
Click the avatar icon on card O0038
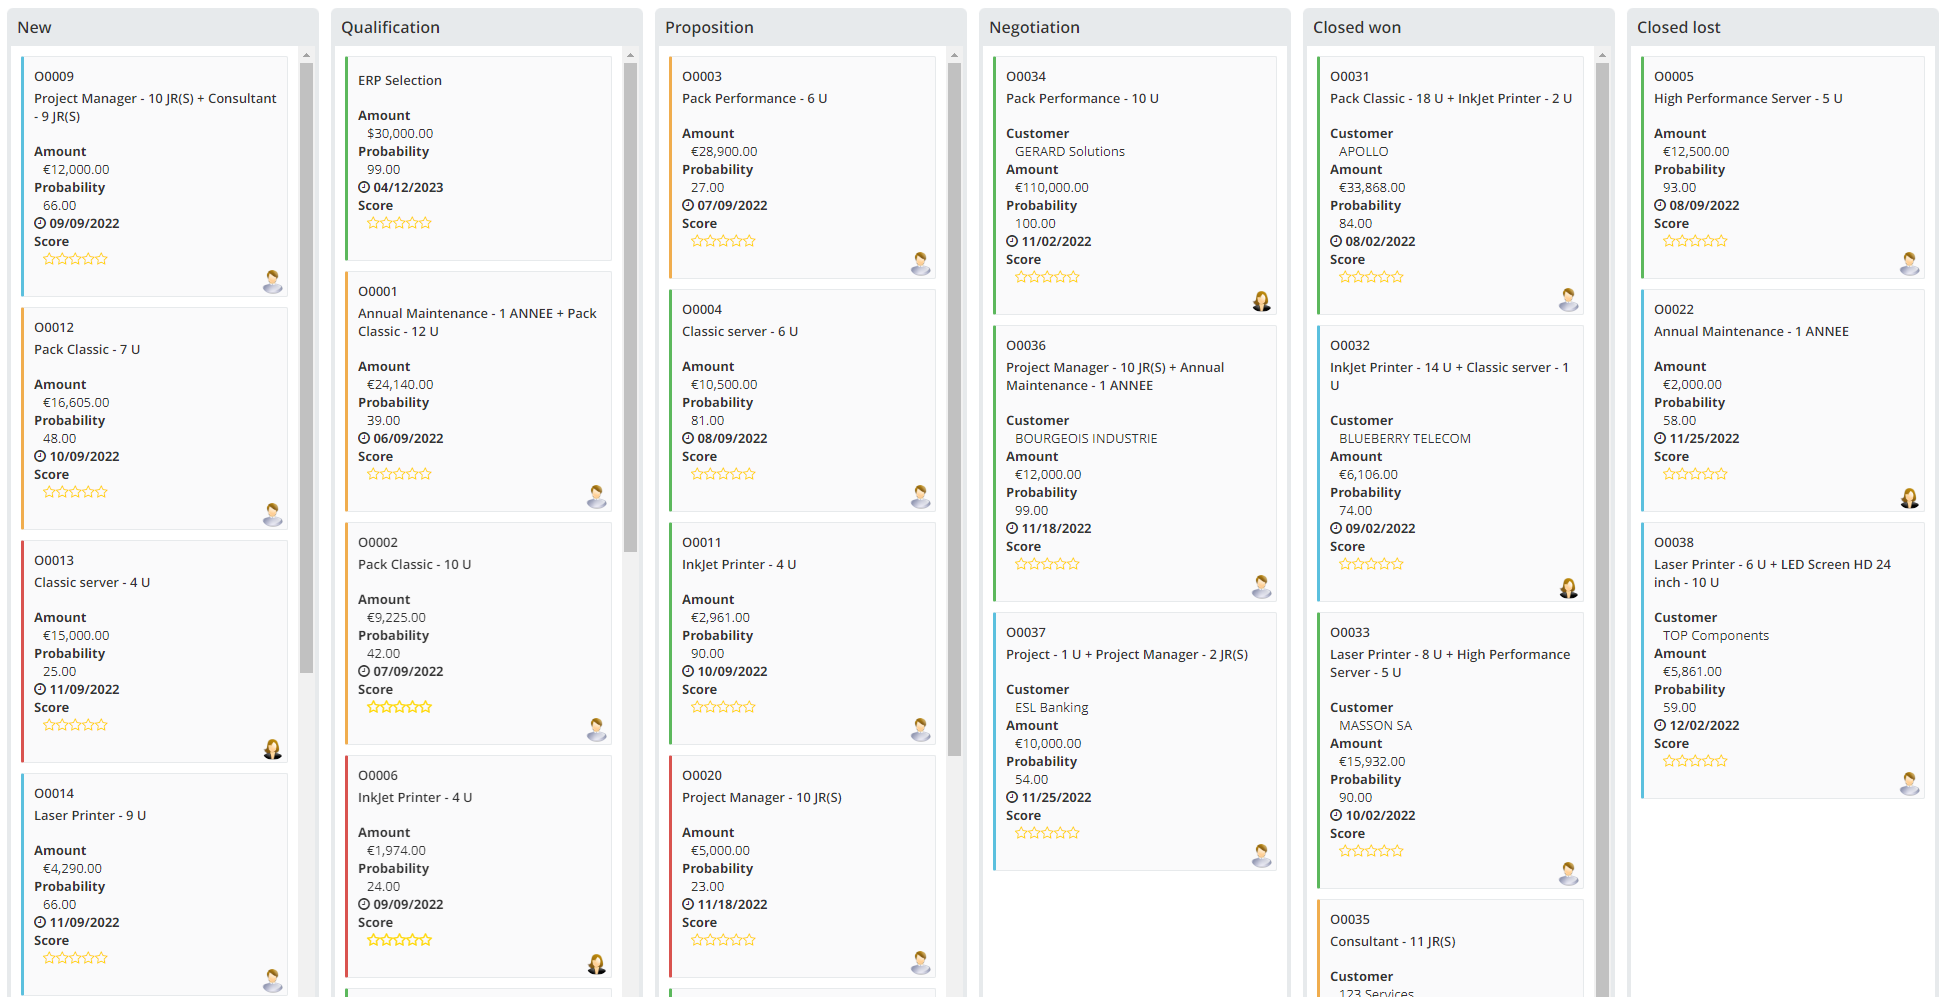point(1909,782)
